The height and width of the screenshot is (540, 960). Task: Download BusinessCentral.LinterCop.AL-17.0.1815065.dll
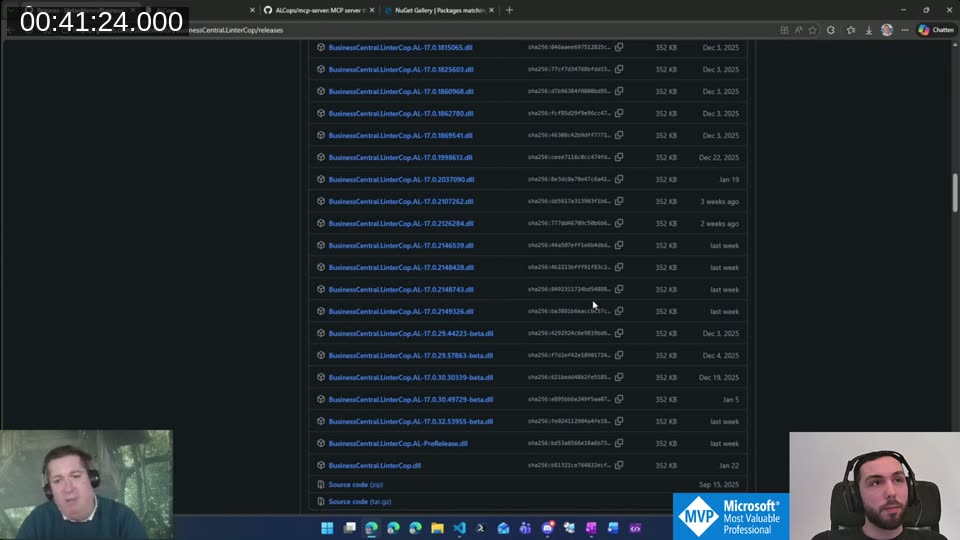point(400,47)
